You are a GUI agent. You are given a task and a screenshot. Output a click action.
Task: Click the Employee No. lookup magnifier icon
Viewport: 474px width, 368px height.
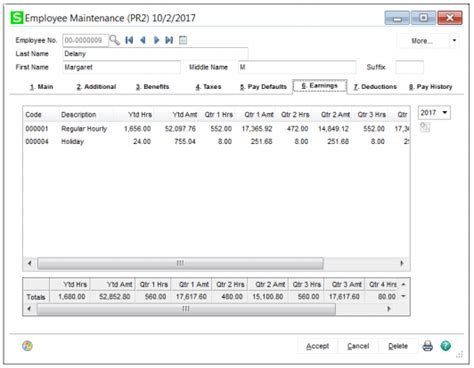(115, 40)
